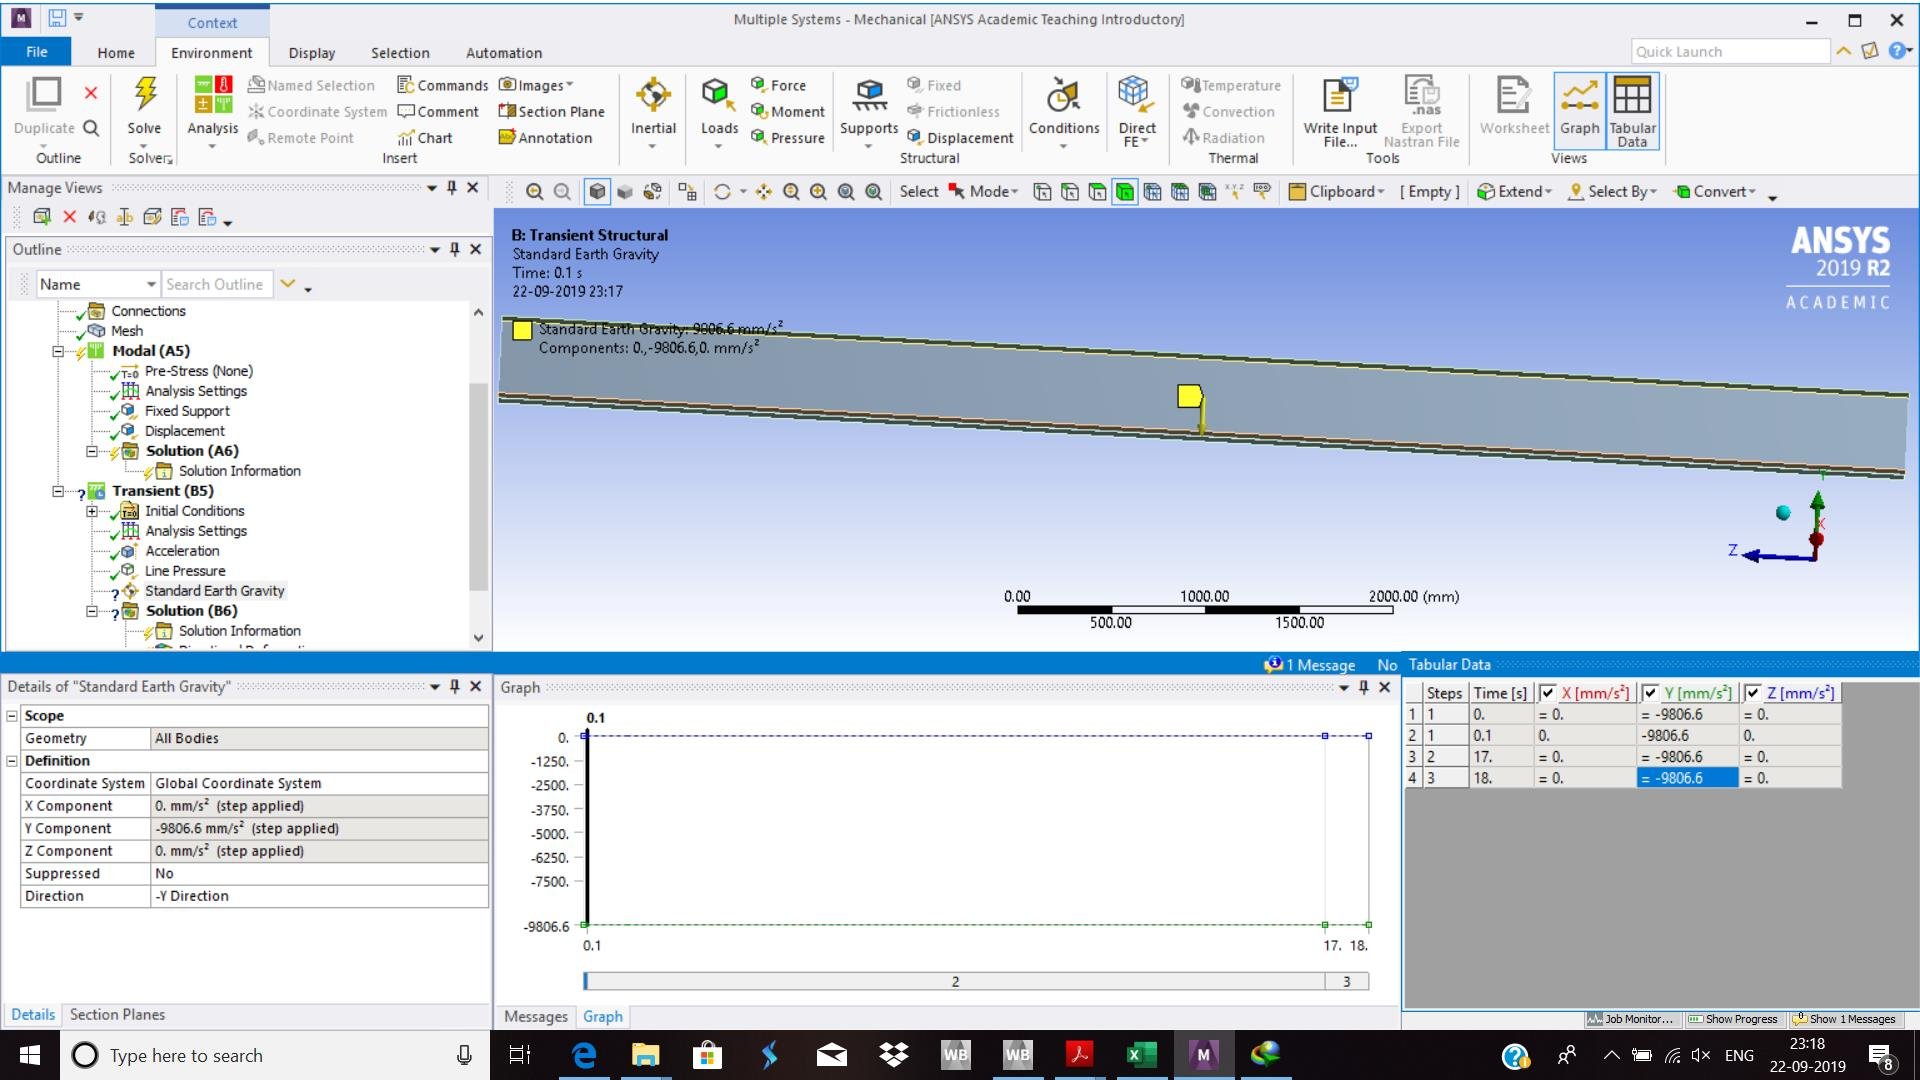
Task: Open the Supports icon
Action: tap(869, 95)
